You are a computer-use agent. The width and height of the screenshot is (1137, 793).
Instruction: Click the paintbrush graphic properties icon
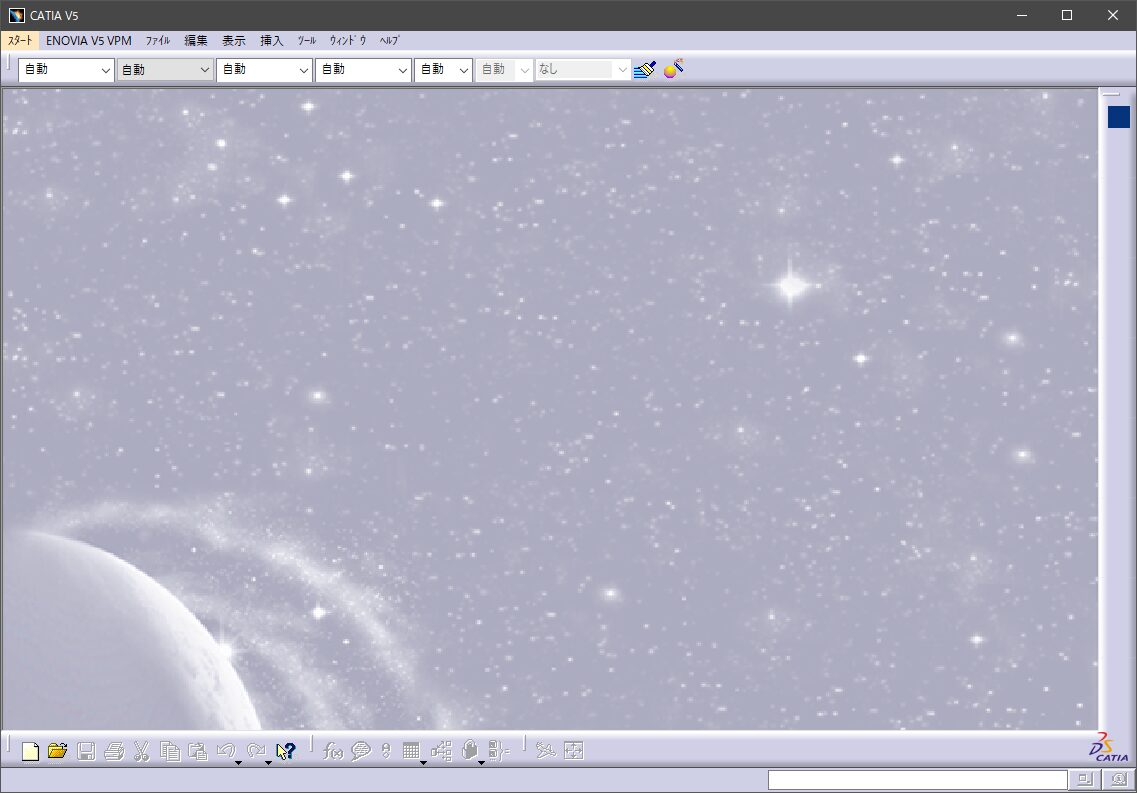(645, 70)
